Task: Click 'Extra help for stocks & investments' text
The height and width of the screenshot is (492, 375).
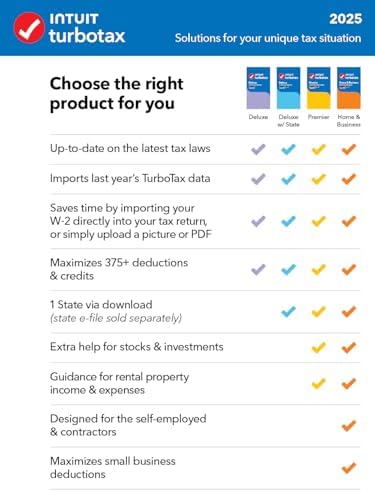Action: 137,347
